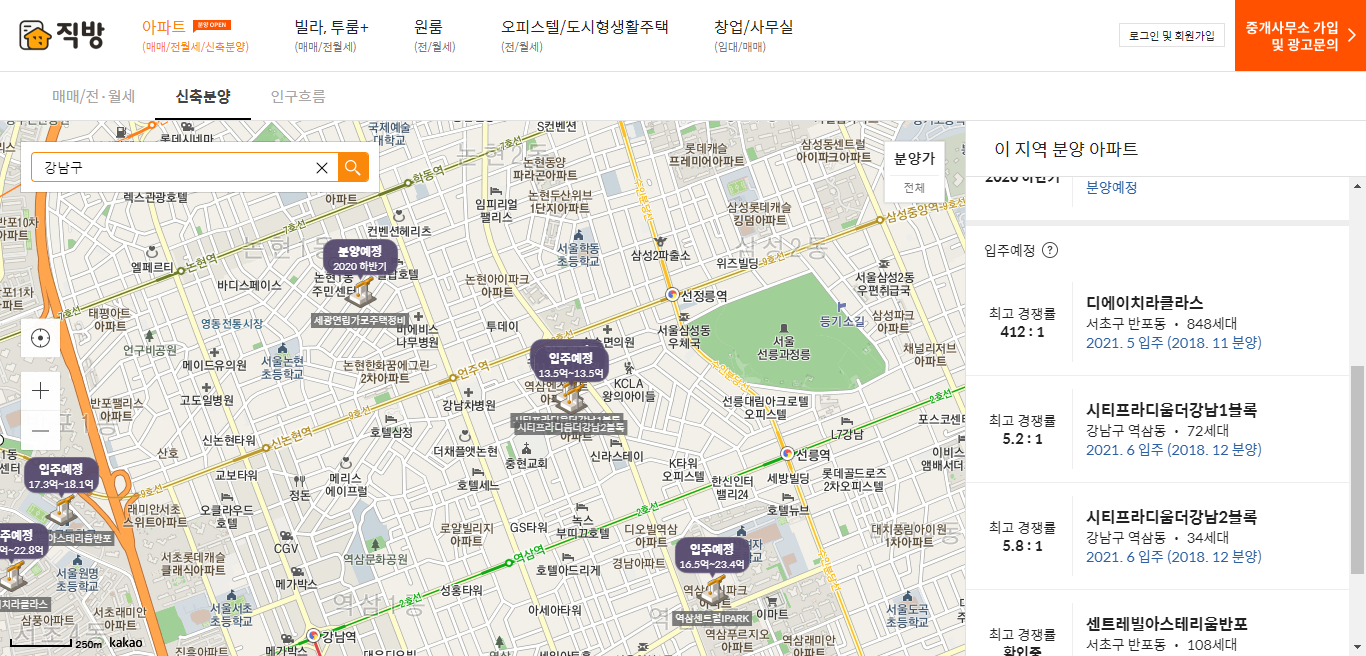Switch to the 인구흐름 tab
The width and height of the screenshot is (1366, 656).
[298, 97]
